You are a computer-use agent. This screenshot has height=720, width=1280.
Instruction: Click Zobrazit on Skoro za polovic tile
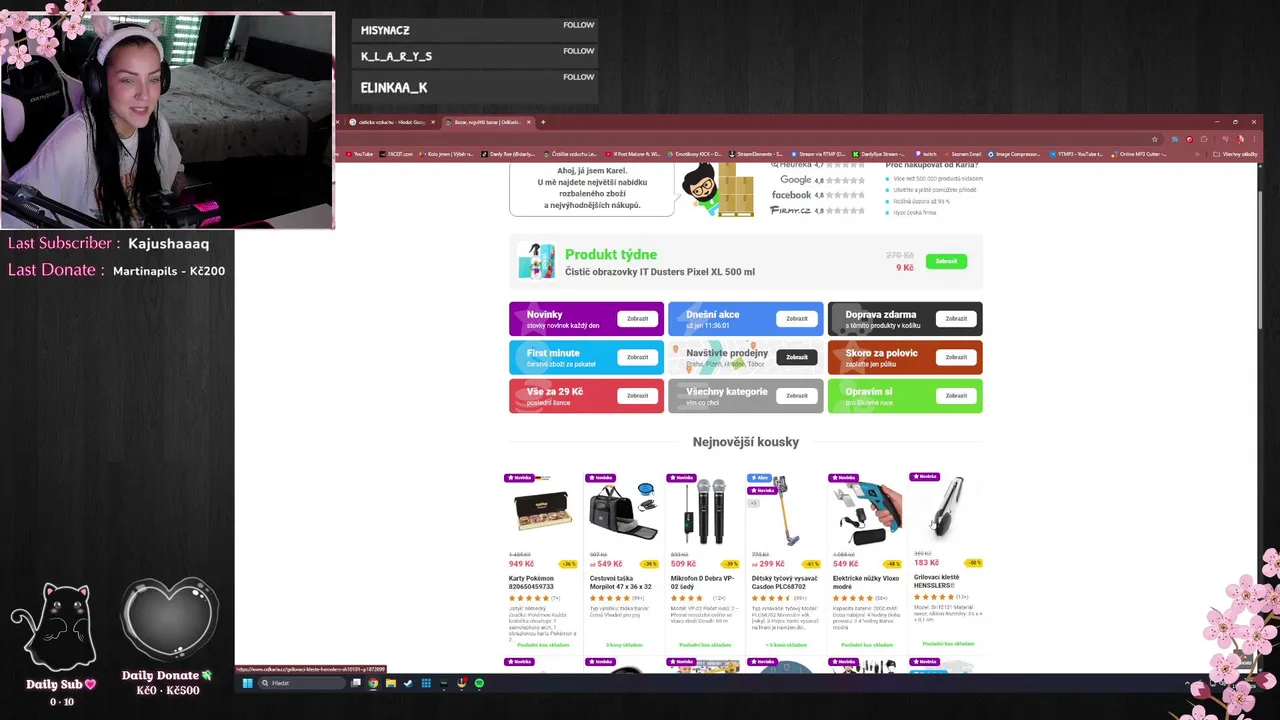[x=956, y=357]
